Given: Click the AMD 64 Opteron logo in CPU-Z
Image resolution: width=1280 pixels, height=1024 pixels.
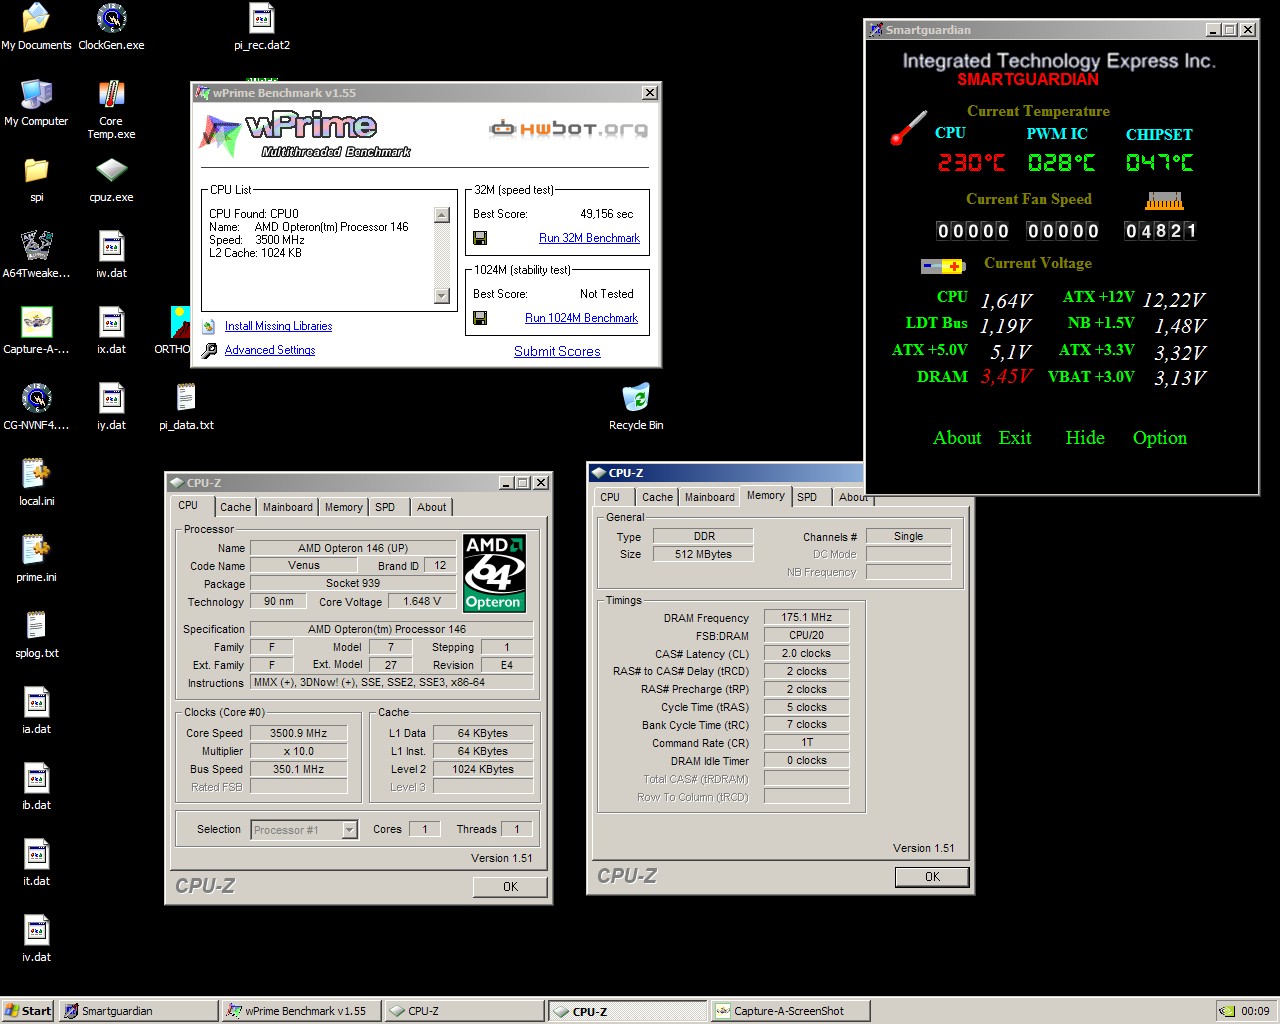Looking at the screenshot, I should (494, 573).
